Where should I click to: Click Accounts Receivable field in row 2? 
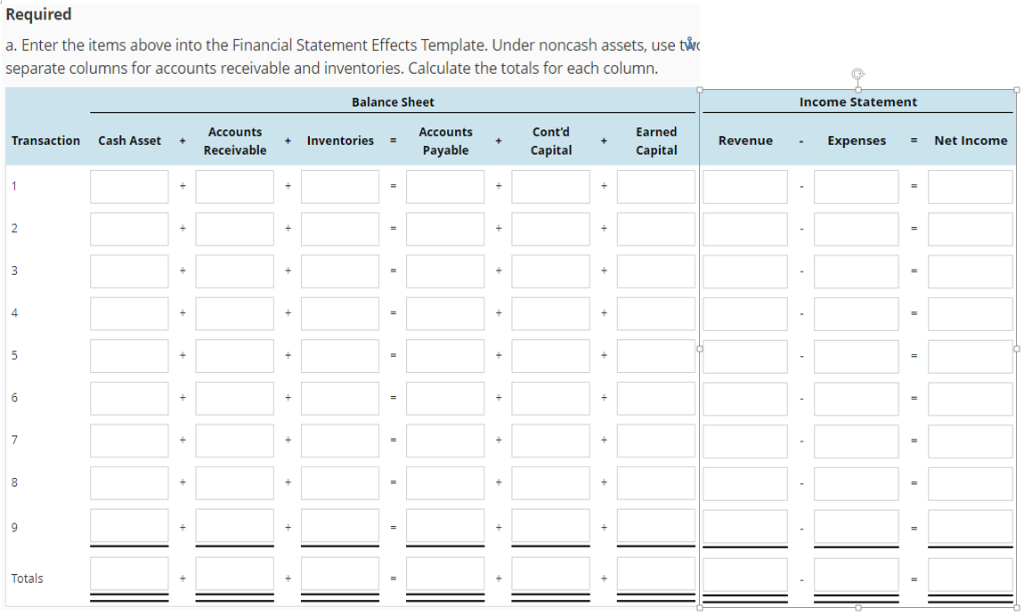pos(234,229)
